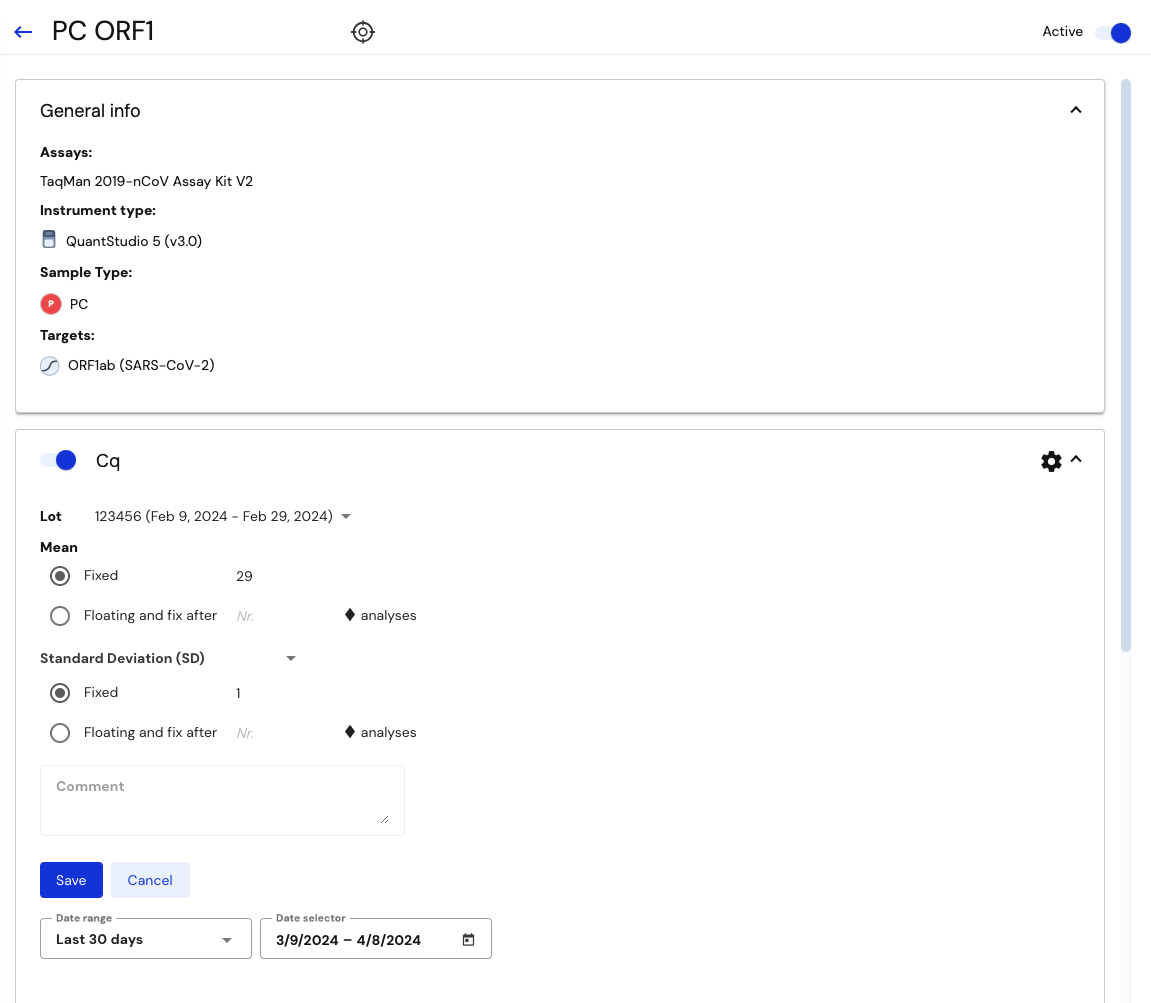
Task: Open the calendar icon in Date selector
Action: 468,940
